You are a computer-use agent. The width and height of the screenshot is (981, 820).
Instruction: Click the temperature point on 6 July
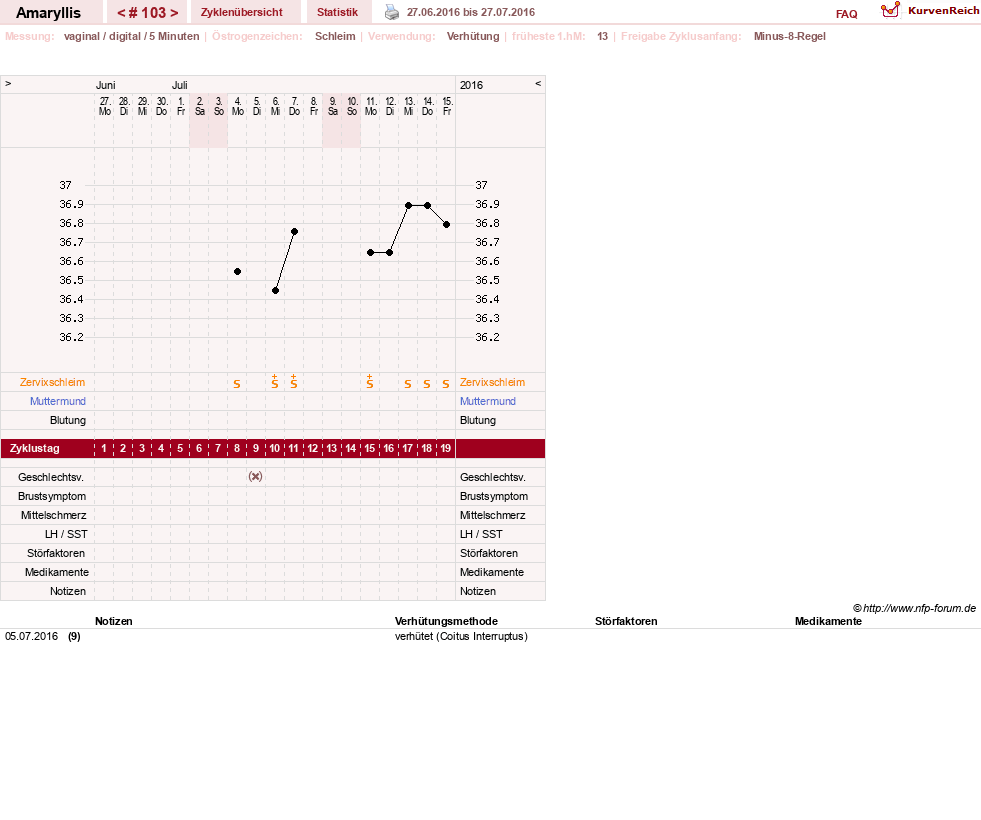coord(275,290)
